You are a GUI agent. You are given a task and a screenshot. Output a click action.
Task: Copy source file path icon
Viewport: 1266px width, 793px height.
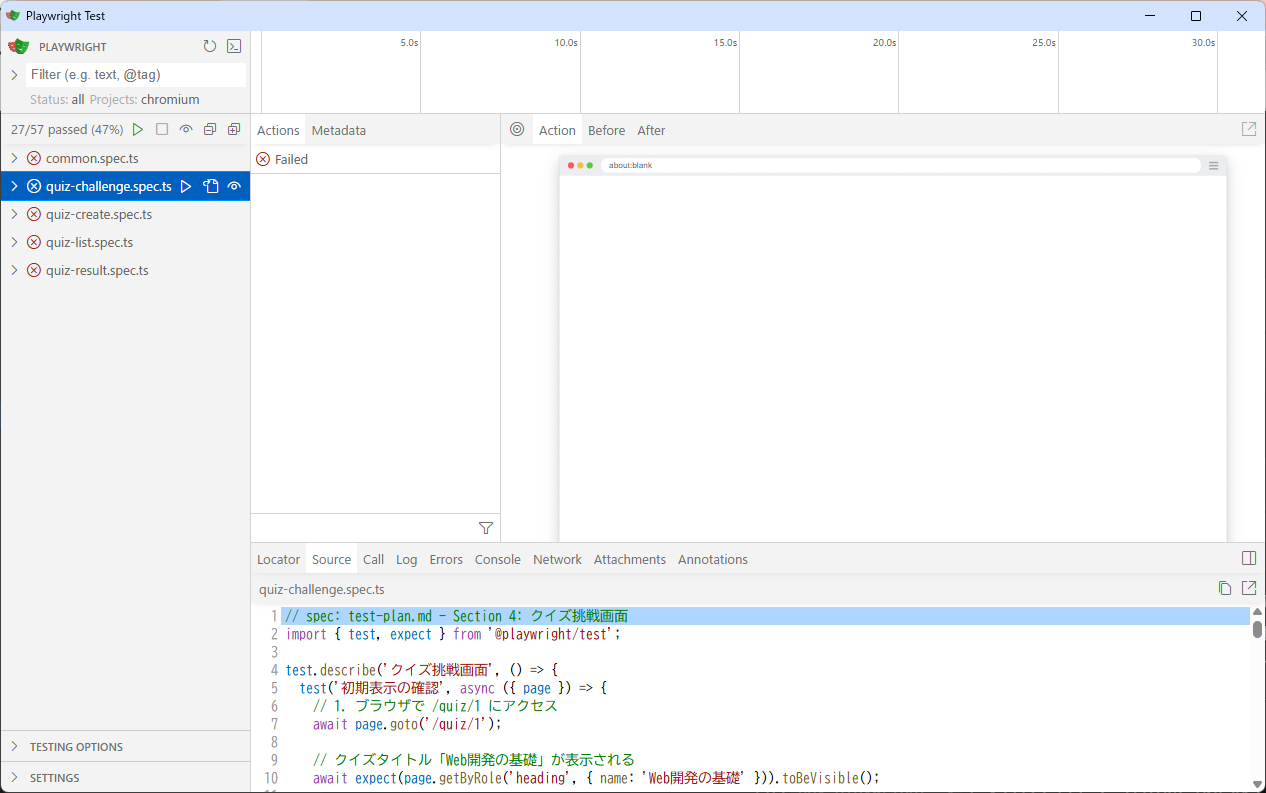[1225, 588]
